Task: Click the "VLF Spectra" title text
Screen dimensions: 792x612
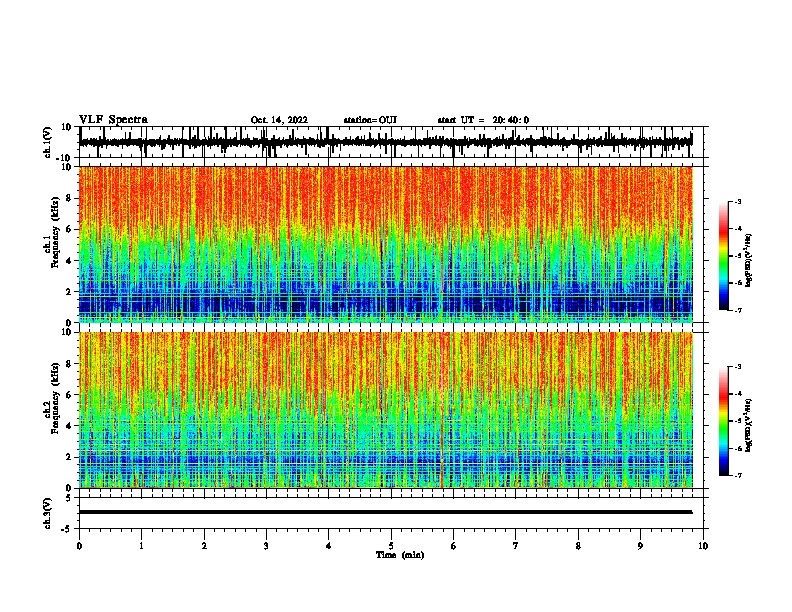Action: click(x=113, y=120)
